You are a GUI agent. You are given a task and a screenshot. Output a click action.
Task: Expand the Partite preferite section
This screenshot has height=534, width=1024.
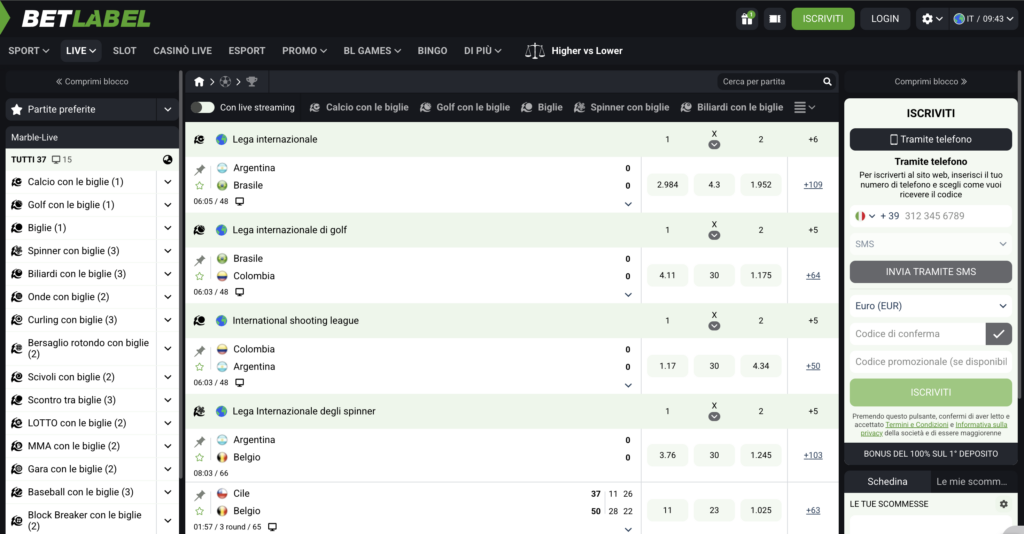168,110
